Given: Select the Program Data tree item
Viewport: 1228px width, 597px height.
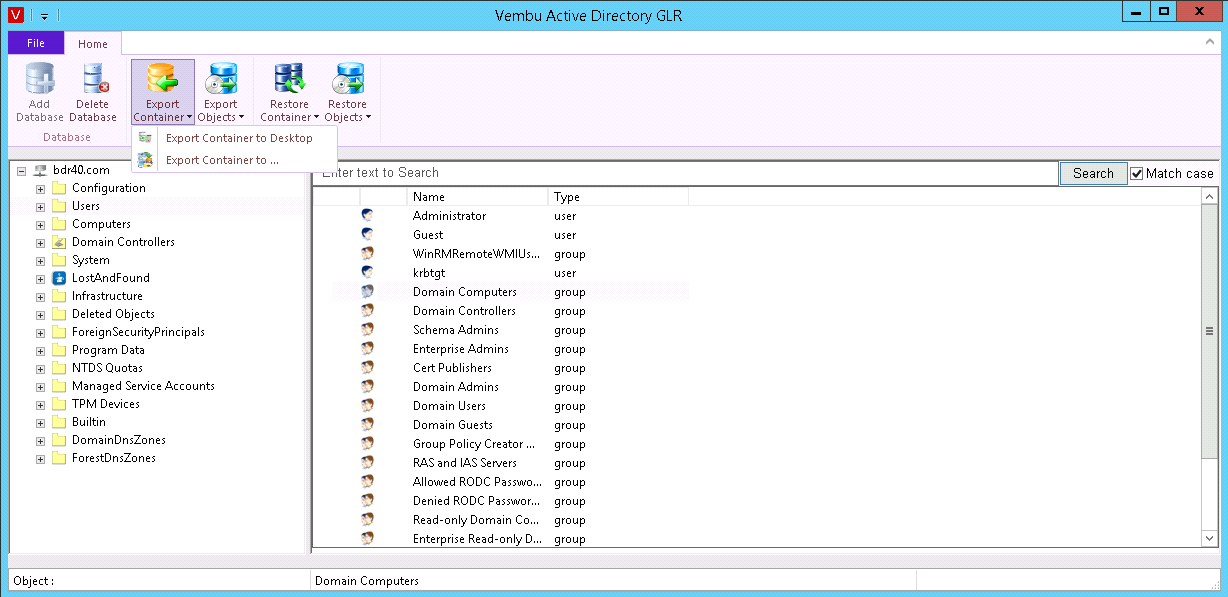Looking at the screenshot, I should (x=108, y=350).
